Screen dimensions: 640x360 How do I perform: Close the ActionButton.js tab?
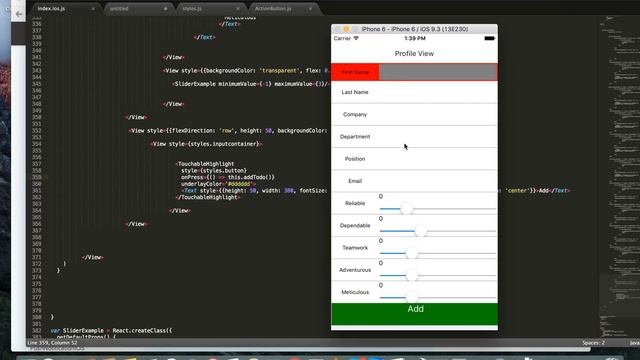(x=311, y=9)
